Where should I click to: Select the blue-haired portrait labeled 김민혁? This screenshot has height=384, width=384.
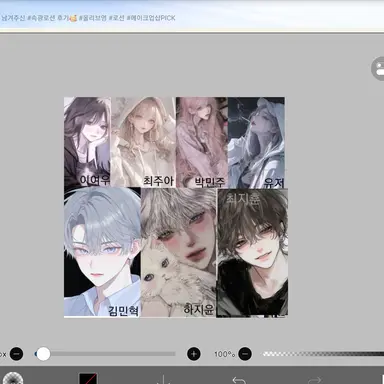pos(102,252)
